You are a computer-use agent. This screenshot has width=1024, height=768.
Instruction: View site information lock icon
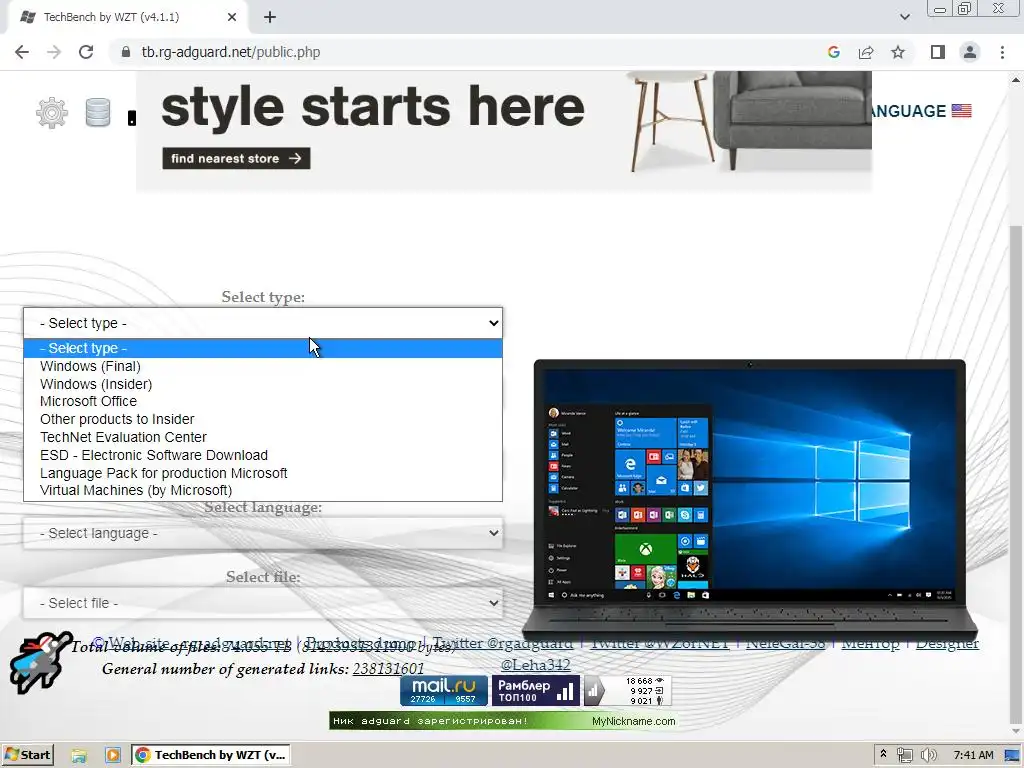click(x=126, y=52)
